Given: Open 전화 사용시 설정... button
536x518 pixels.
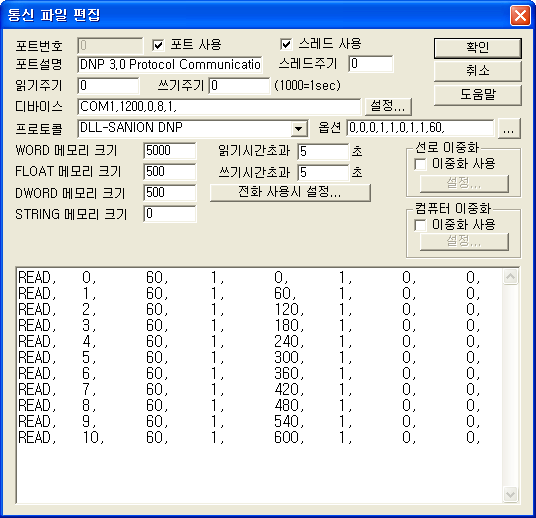Looking at the screenshot, I should 290,192.
